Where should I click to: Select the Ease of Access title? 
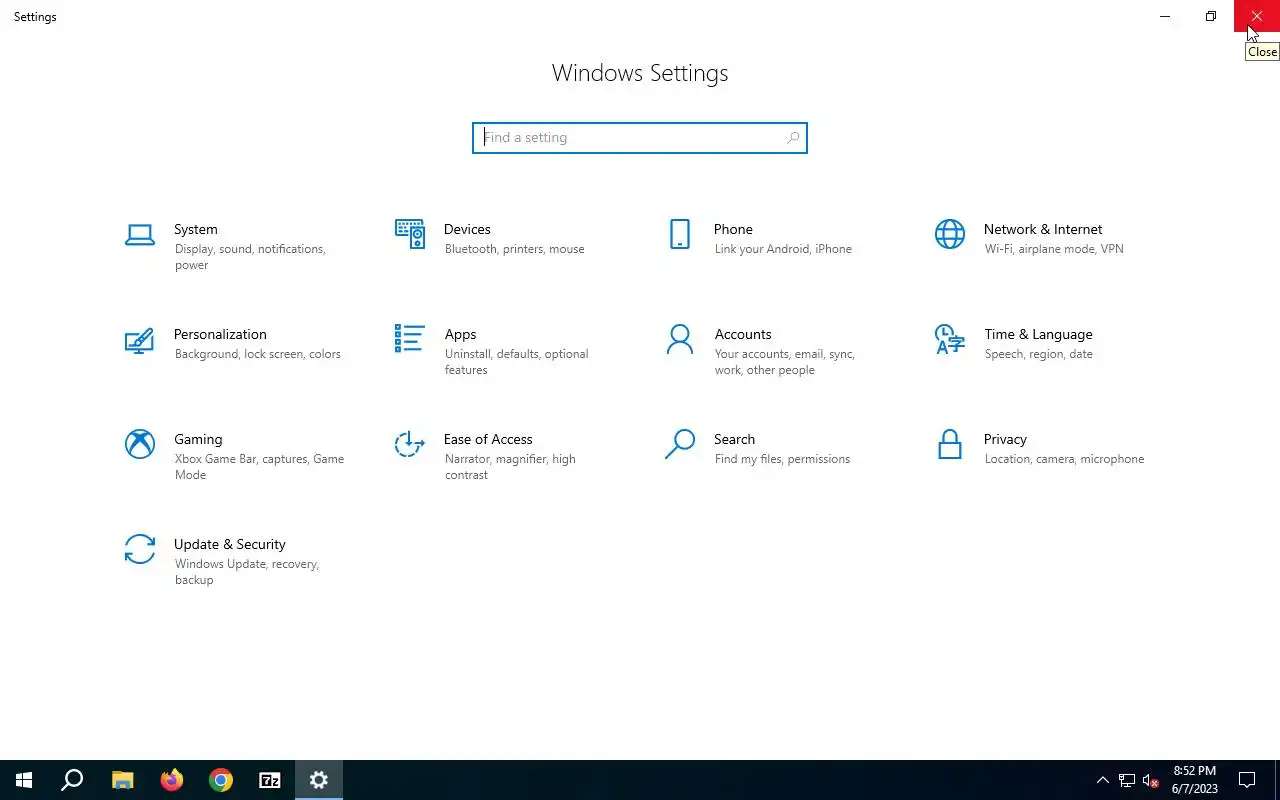tap(488, 439)
